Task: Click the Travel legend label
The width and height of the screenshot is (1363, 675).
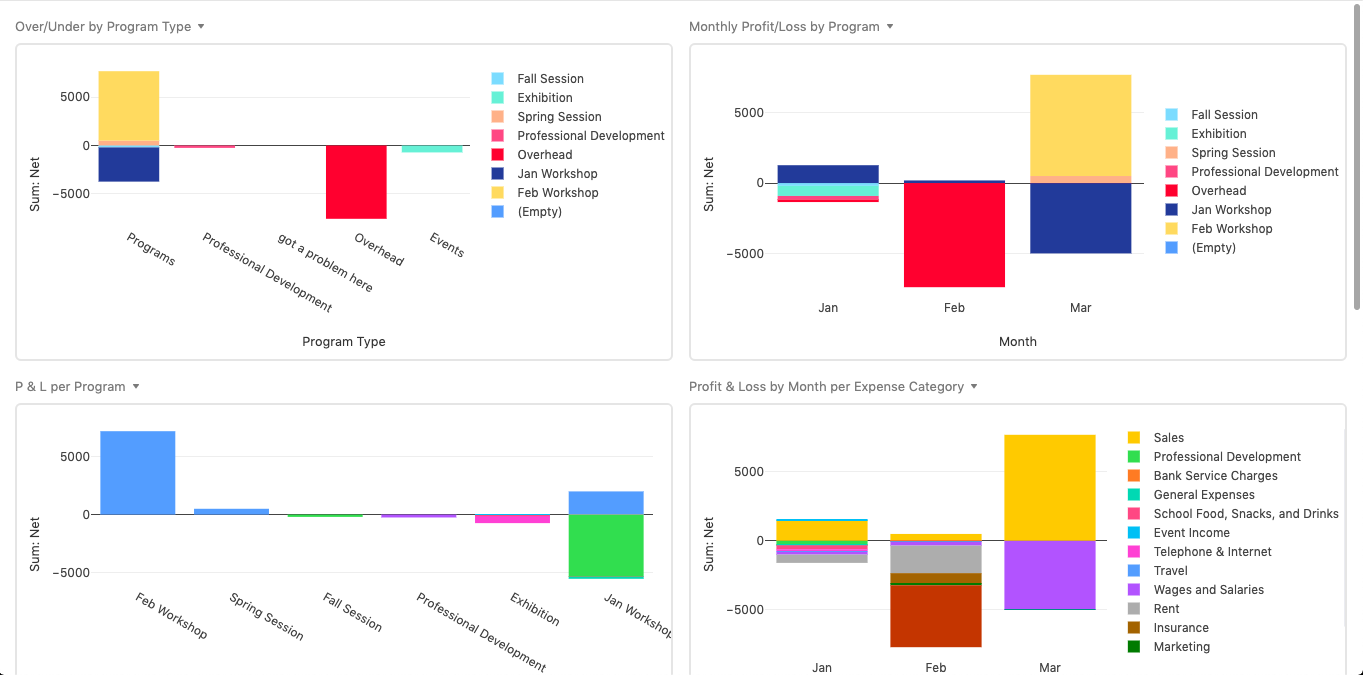Action: point(1170,571)
